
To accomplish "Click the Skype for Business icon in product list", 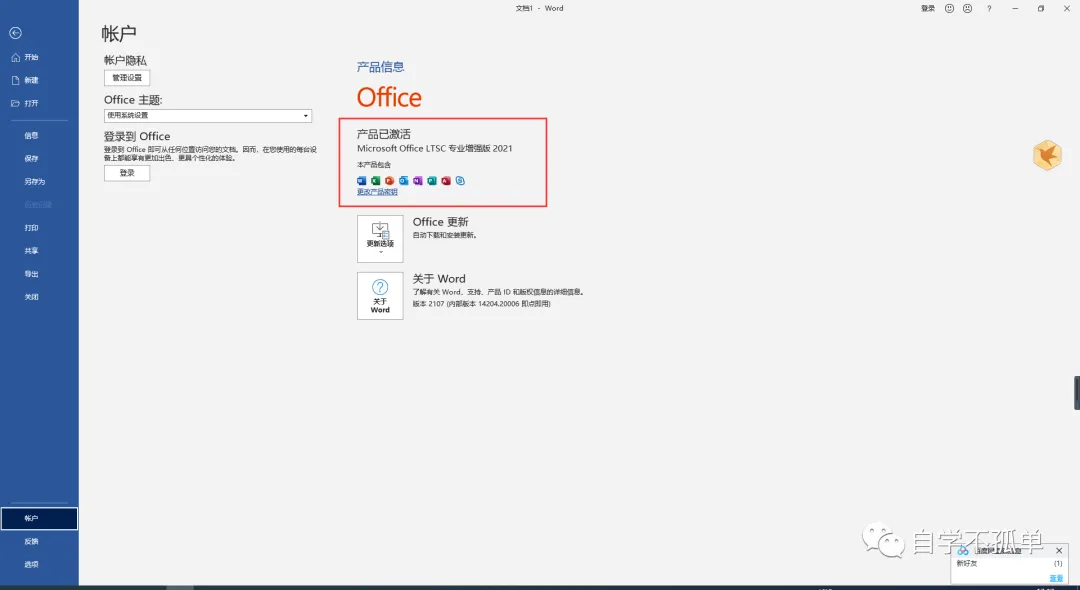I will click(x=460, y=181).
